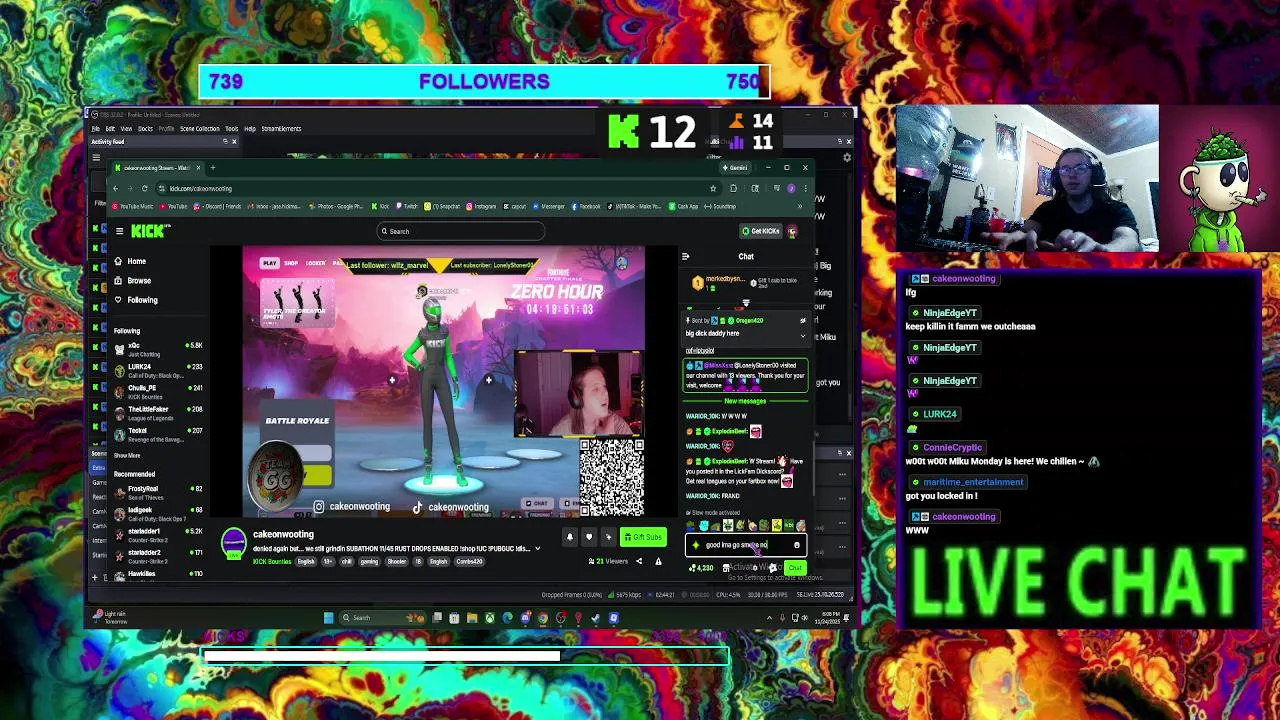This screenshot has width=1280, height=720.
Task: Click the Chrome address bar kick.com URL
Action: 201,188
